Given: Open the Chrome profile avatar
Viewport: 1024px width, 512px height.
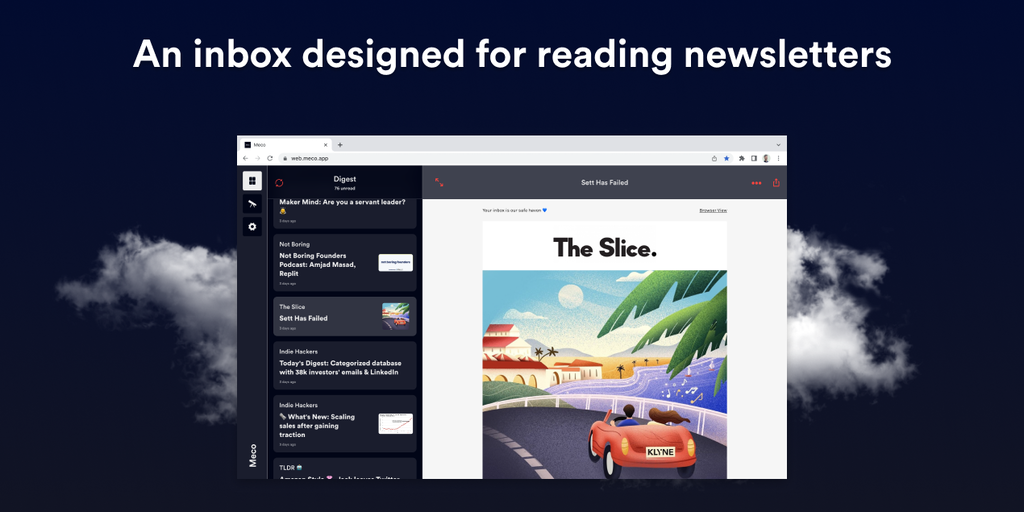Looking at the screenshot, I should click(766, 158).
